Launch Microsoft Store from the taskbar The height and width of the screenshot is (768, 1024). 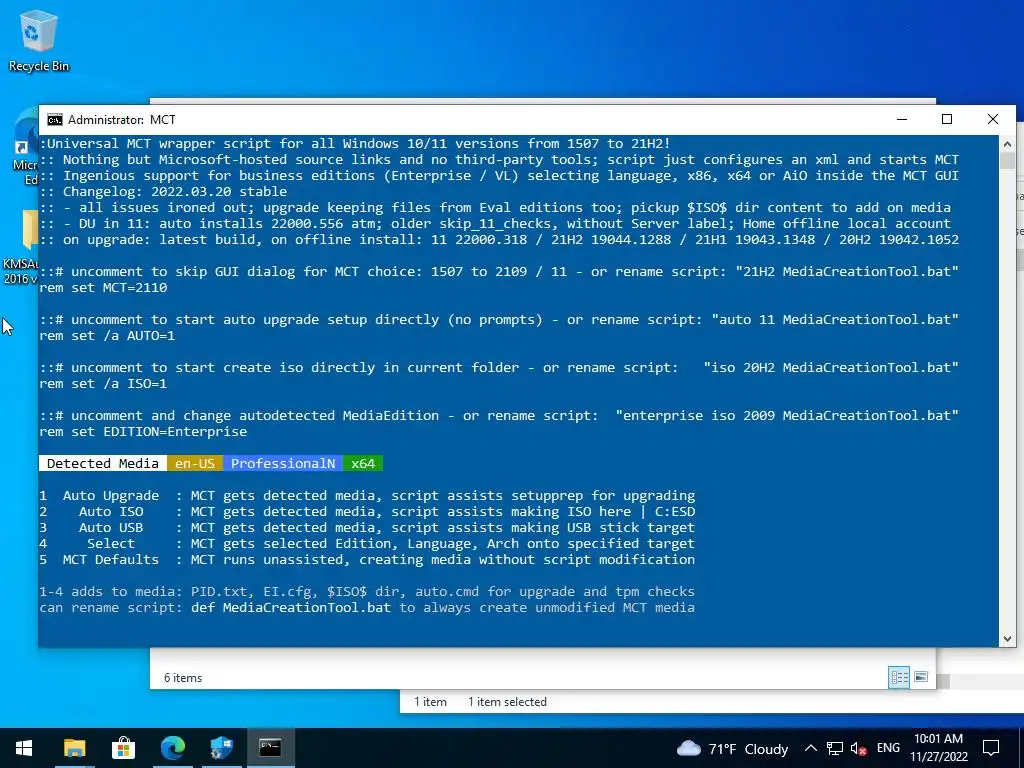pos(123,748)
